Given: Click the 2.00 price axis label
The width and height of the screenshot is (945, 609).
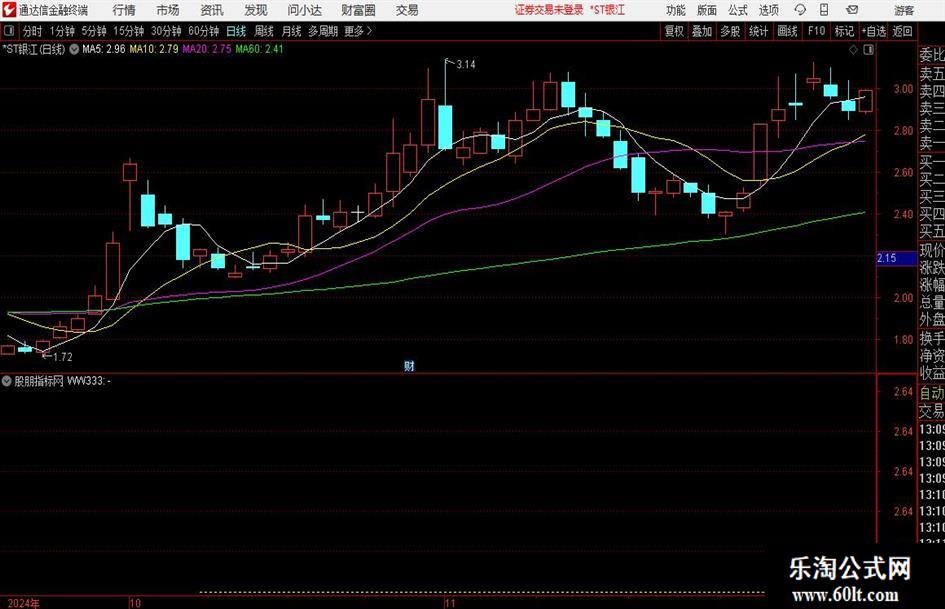Looking at the screenshot, I should pos(903,298).
